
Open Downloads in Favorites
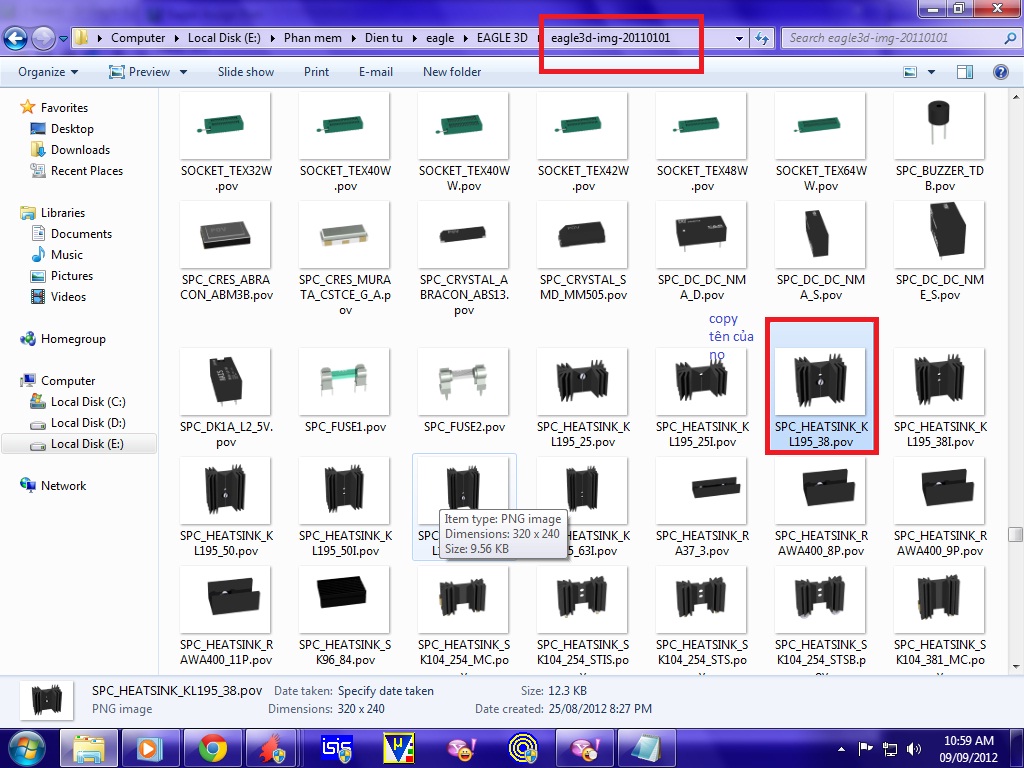click(x=80, y=150)
